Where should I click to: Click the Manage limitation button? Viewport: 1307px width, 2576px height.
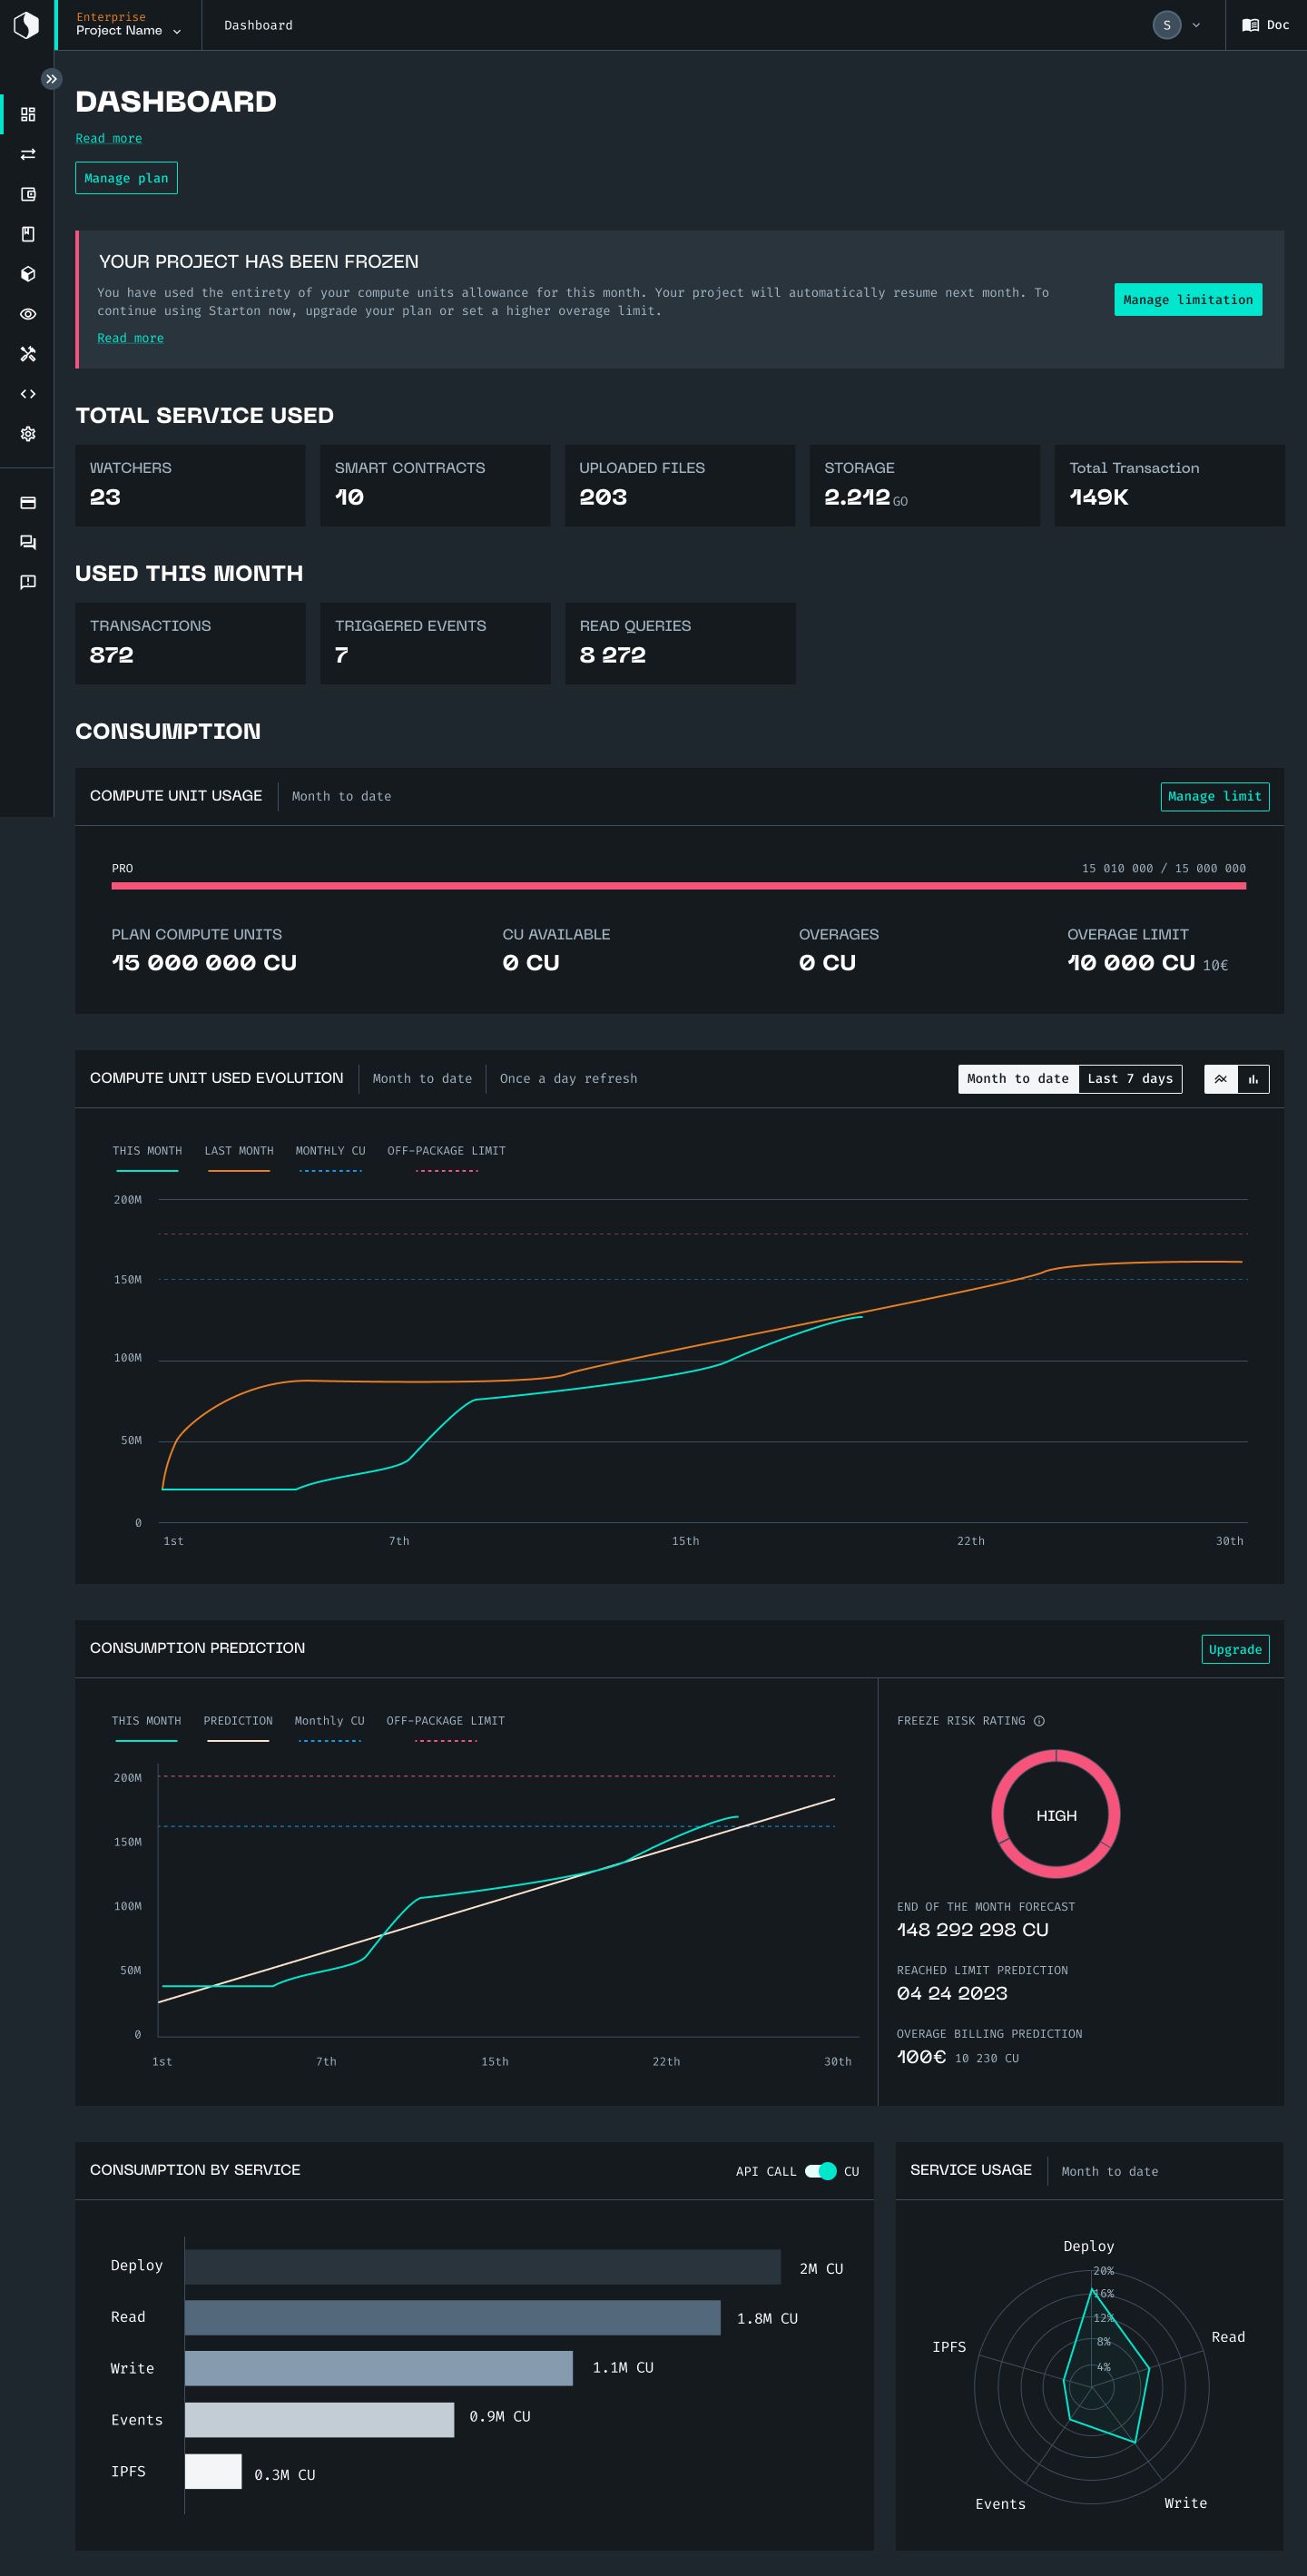pyautogui.click(x=1188, y=300)
